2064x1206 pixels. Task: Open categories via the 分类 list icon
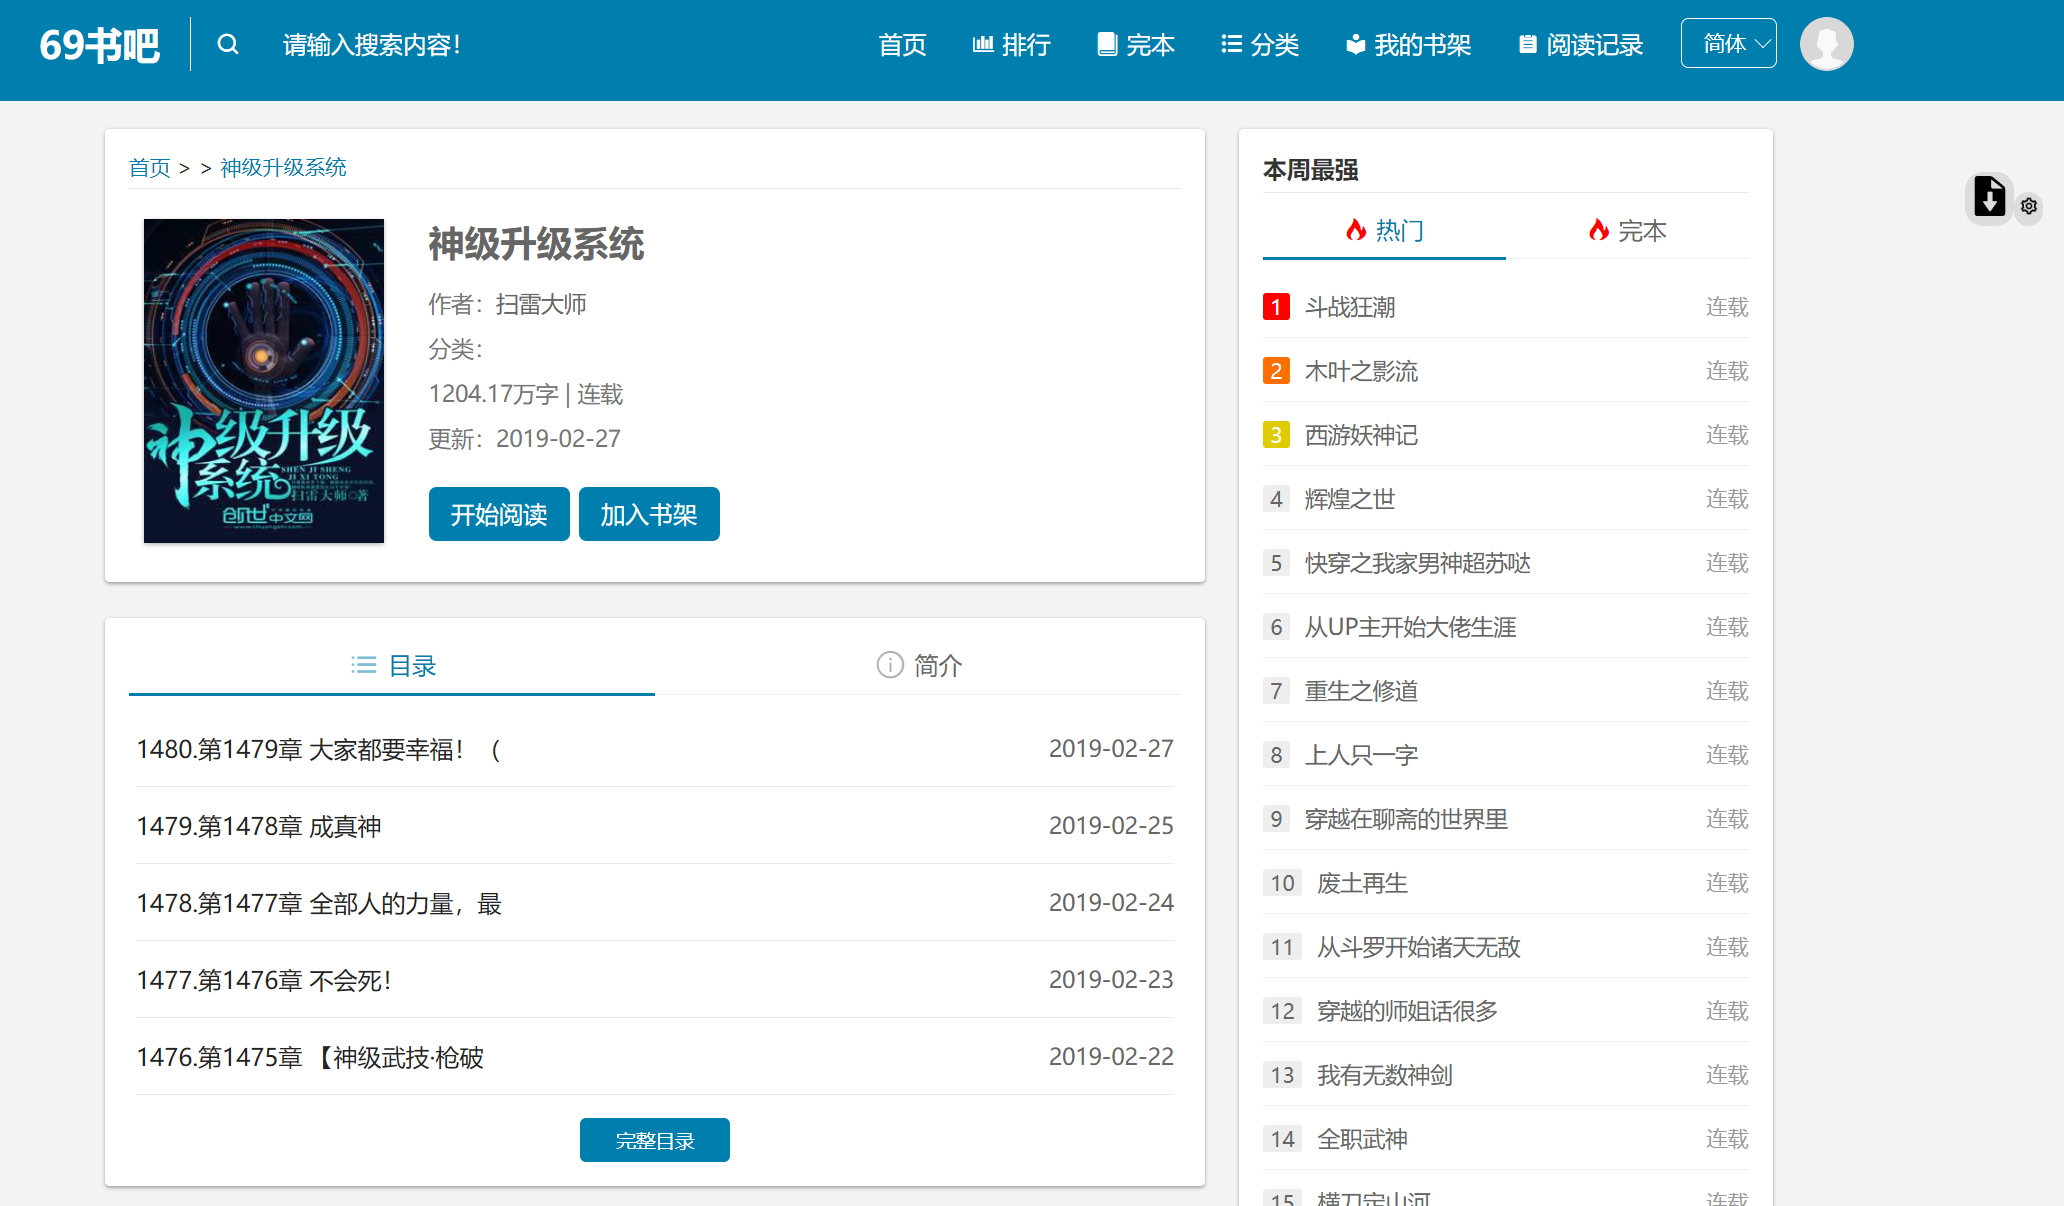(x=1232, y=44)
